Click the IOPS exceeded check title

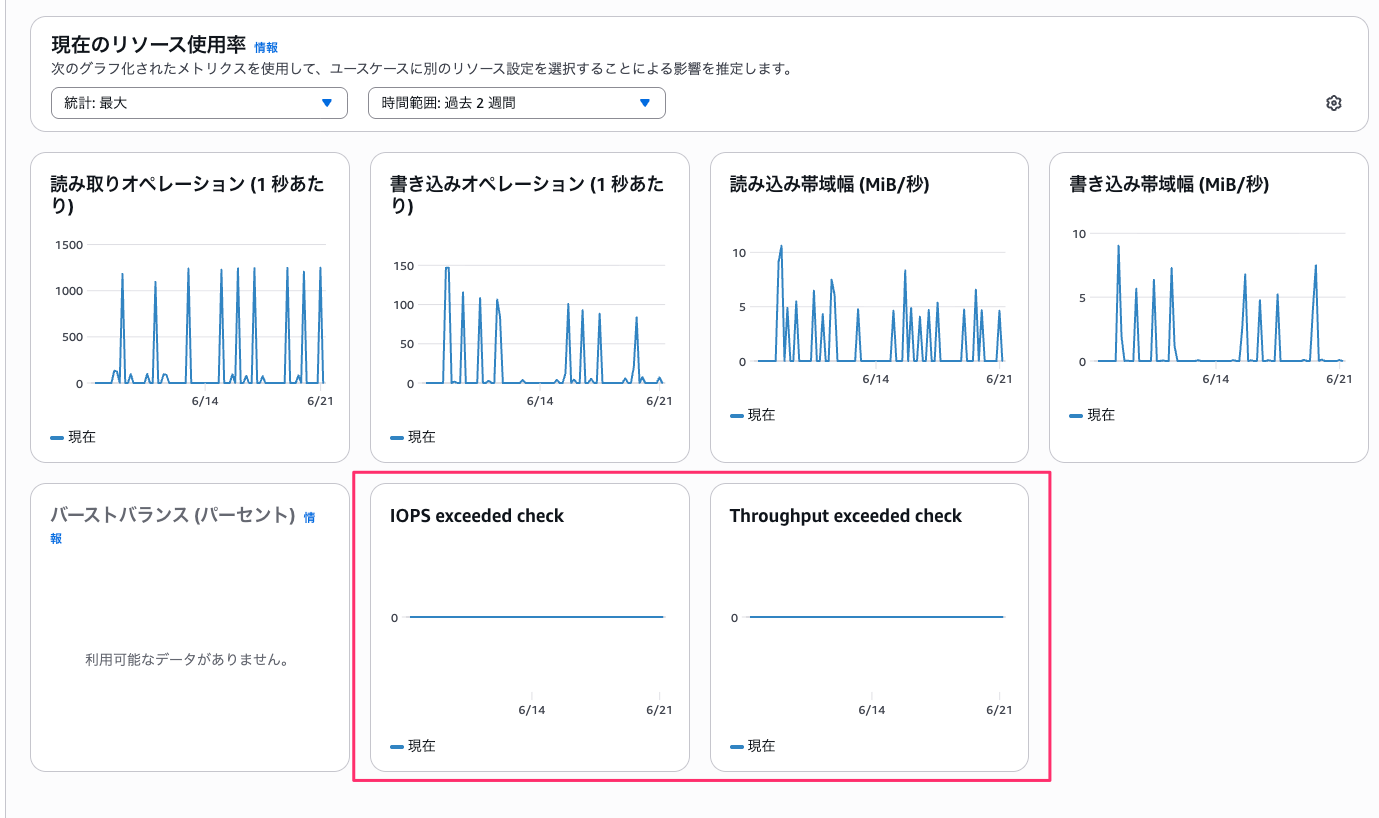(x=477, y=516)
